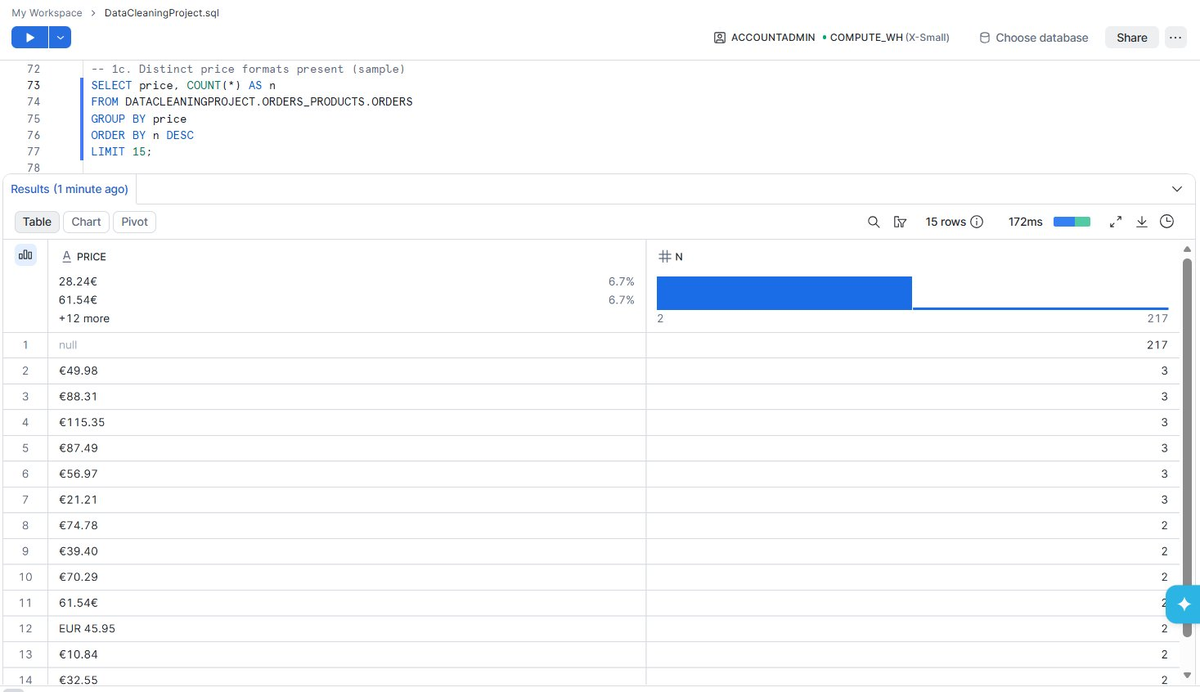The image size is (1200, 692).
Task: Open the run options dropdown arrow
Action: click(x=60, y=37)
